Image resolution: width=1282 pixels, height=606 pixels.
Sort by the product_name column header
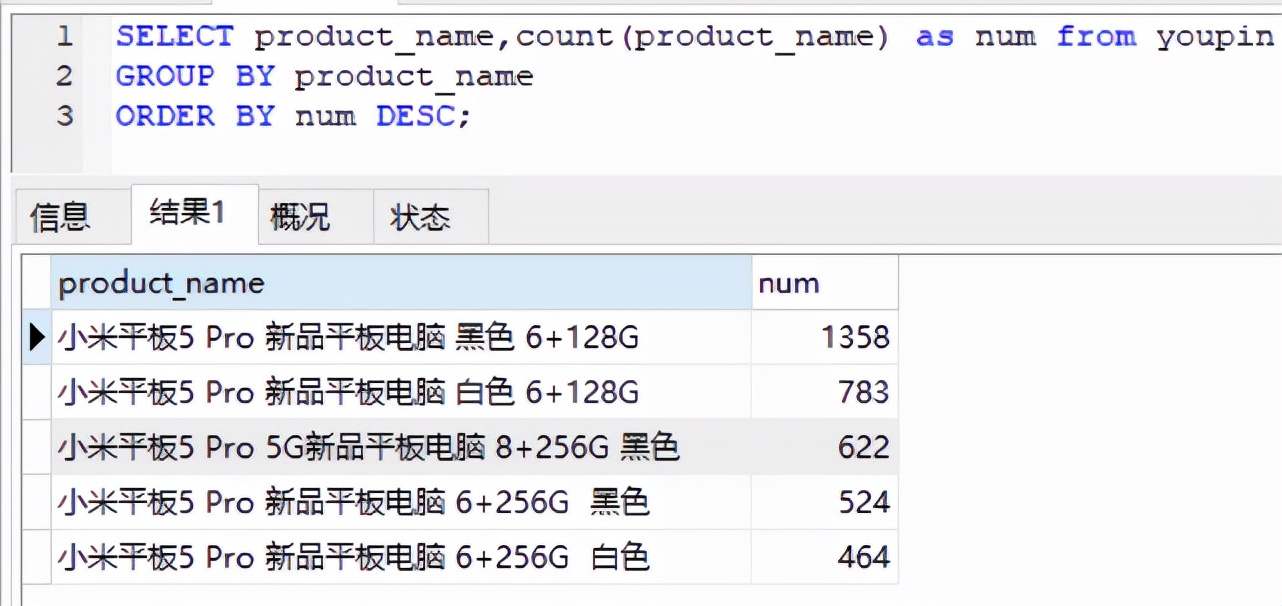401,283
